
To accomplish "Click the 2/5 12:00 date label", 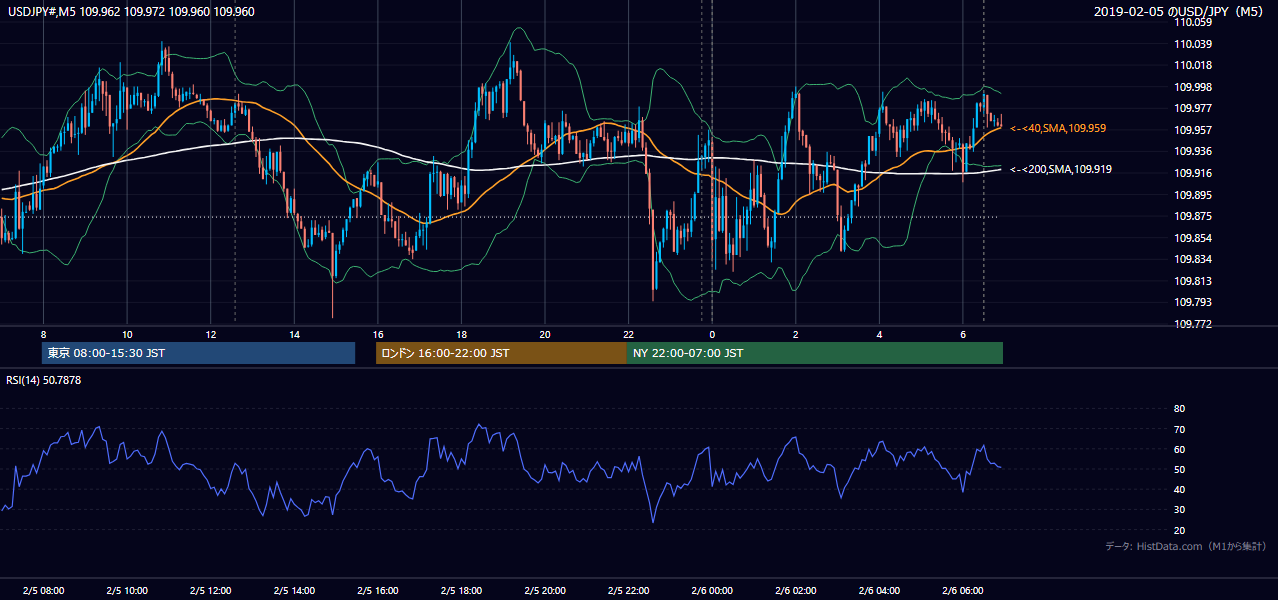I will click(211, 590).
